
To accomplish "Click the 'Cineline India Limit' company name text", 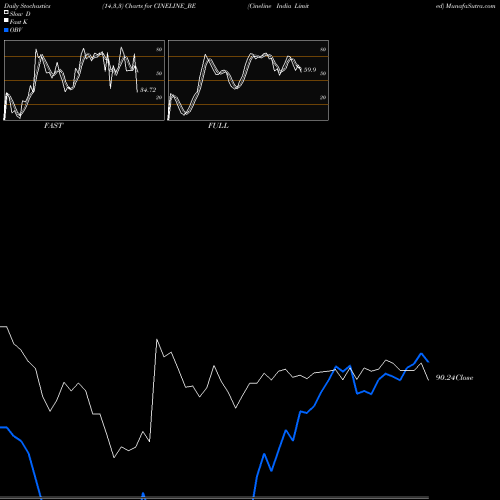I will tap(278, 6).
